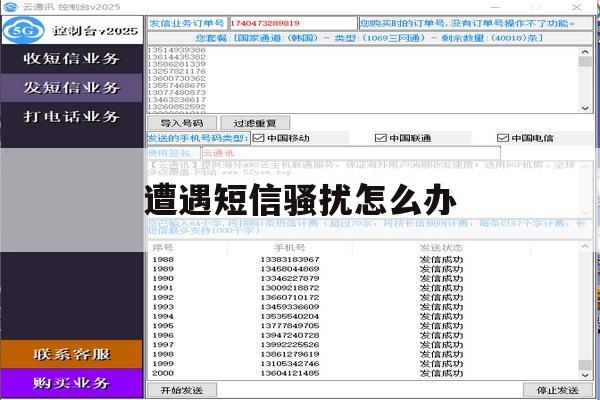Select phone number 13458044869
The height and width of the screenshot is (400, 600).
coord(290,269)
